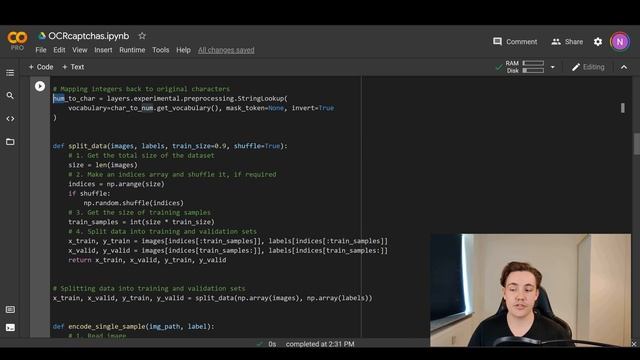The width and height of the screenshot is (640, 360).
Task: Open the Code snippets sidebar icon
Action: click(10, 119)
